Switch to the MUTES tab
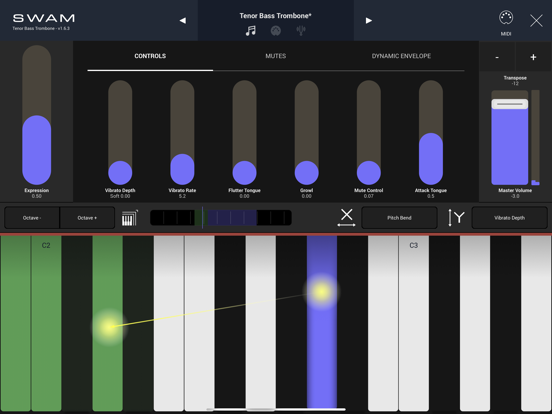Viewport: 552px width, 414px height. [x=276, y=56]
